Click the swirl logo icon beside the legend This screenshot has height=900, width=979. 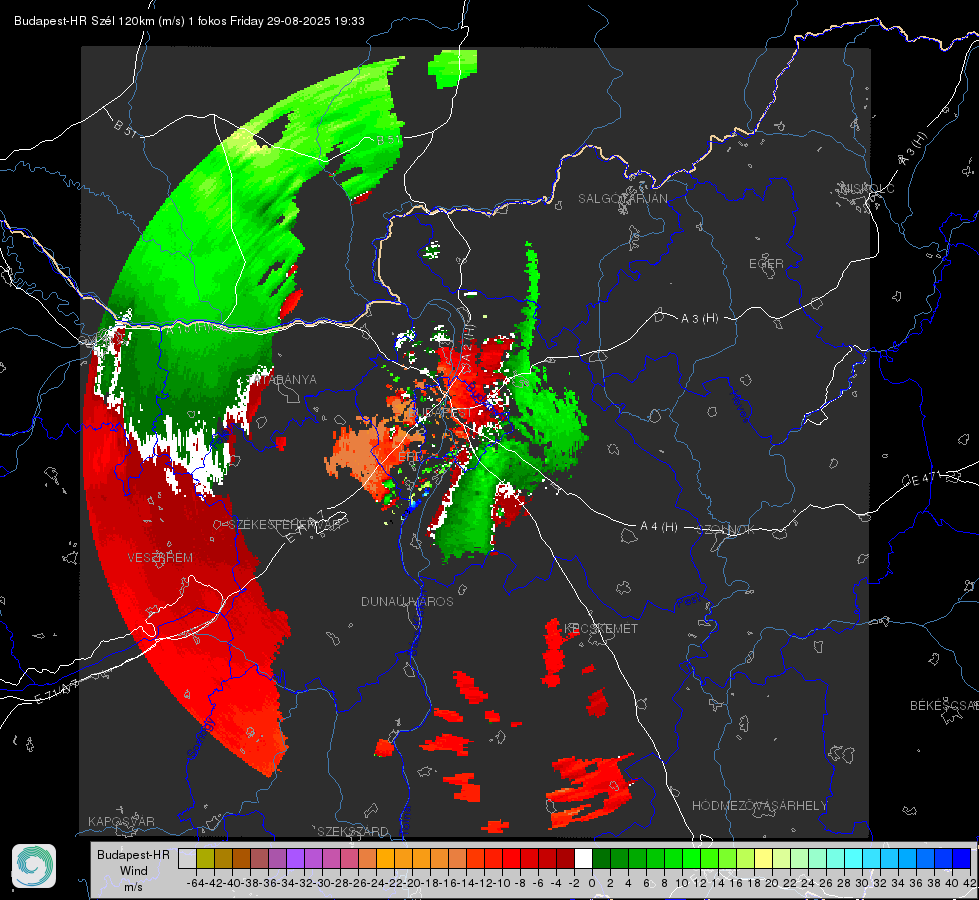[x=34, y=866]
